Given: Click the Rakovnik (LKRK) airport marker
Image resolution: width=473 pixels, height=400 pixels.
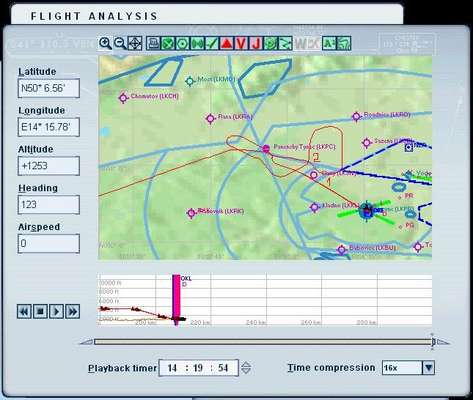Looking at the screenshot, I should (191, 213).
